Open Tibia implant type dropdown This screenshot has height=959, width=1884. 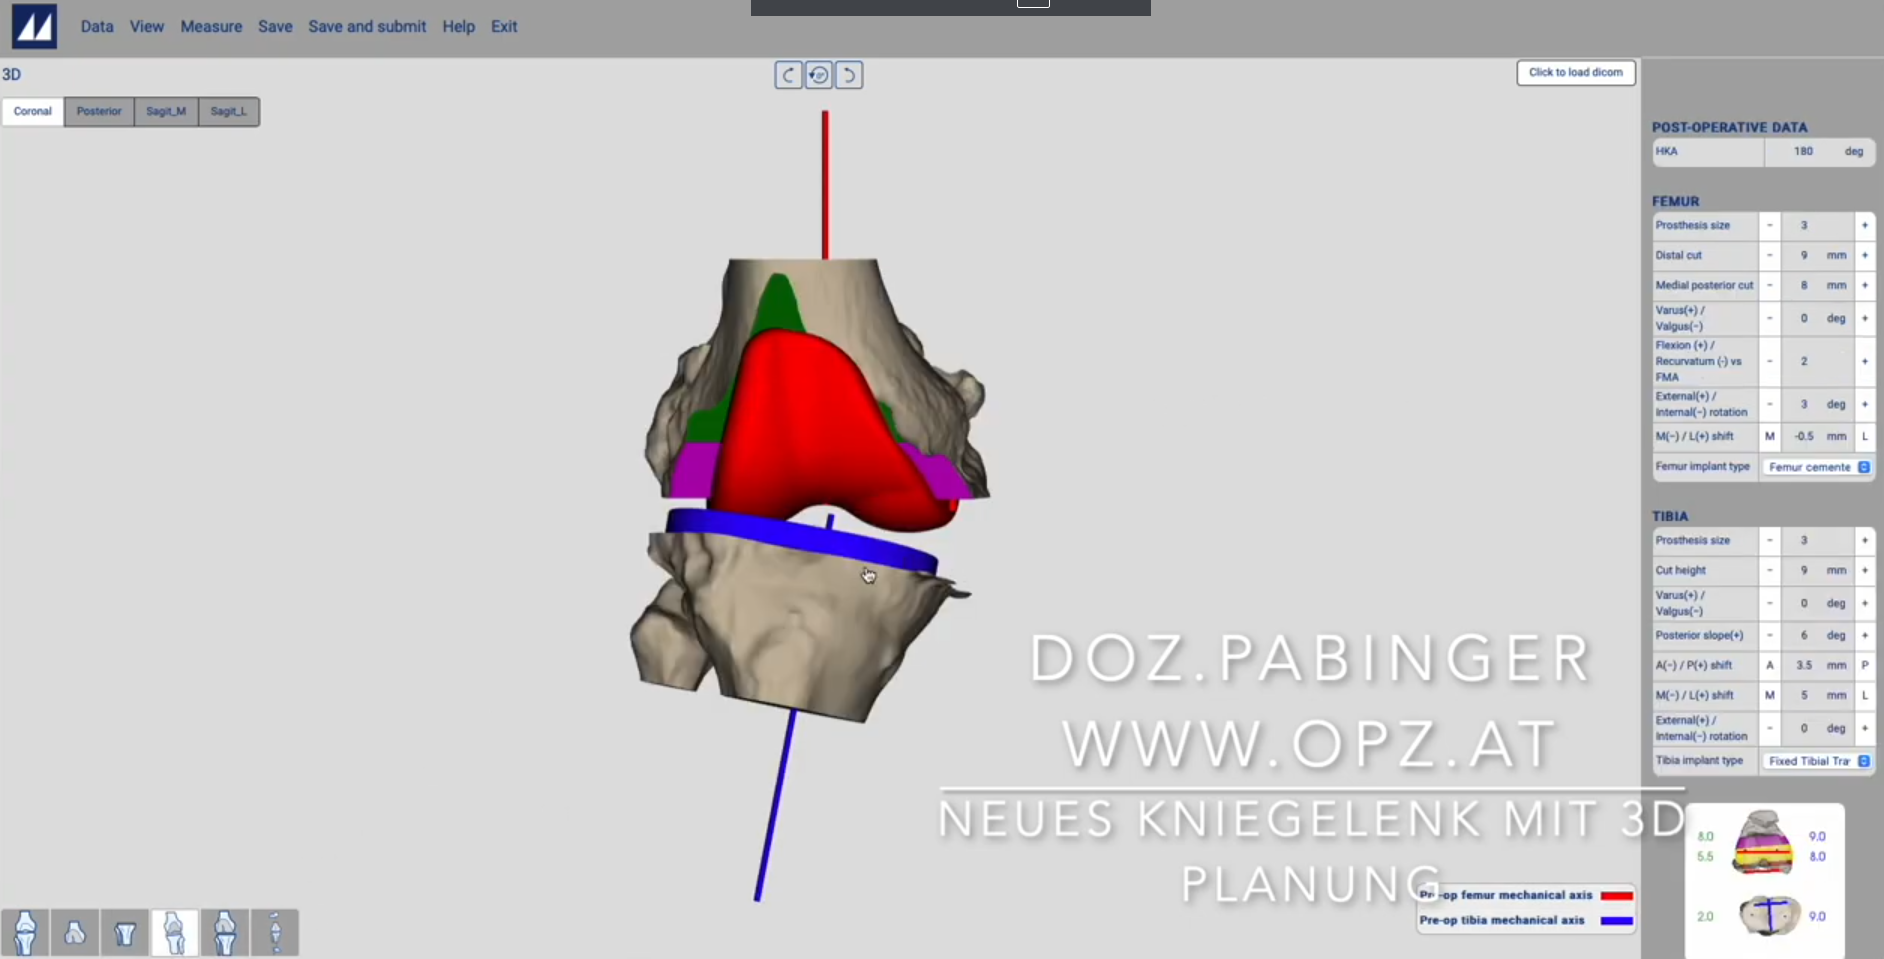1818,761
